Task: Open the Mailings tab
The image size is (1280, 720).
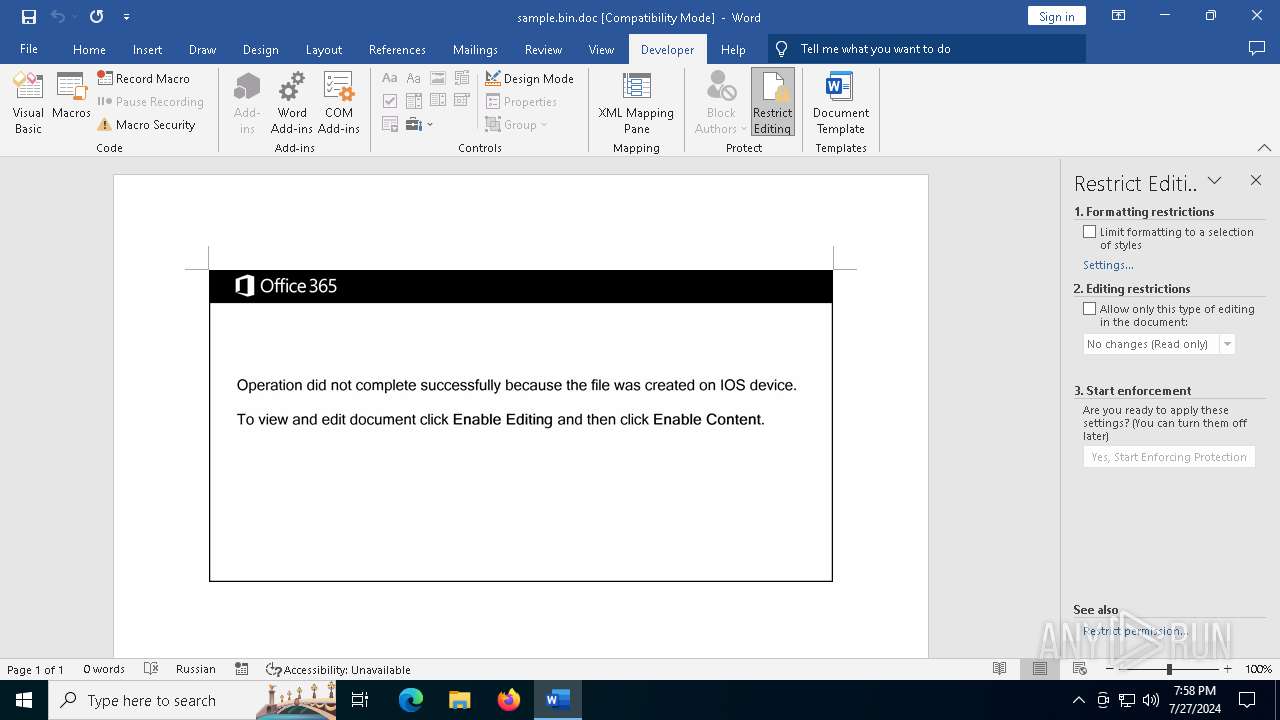Action: coord(475,49)
